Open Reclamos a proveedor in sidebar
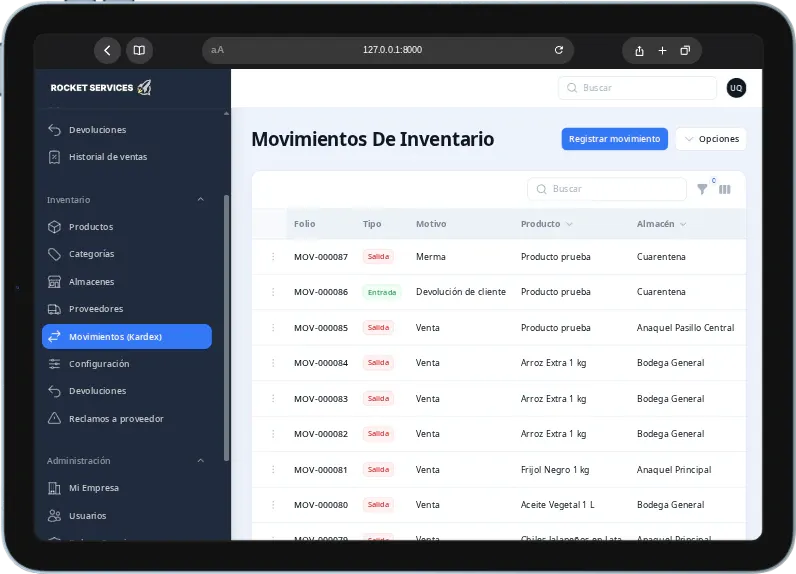796x574 pixels. coord(127,419)
